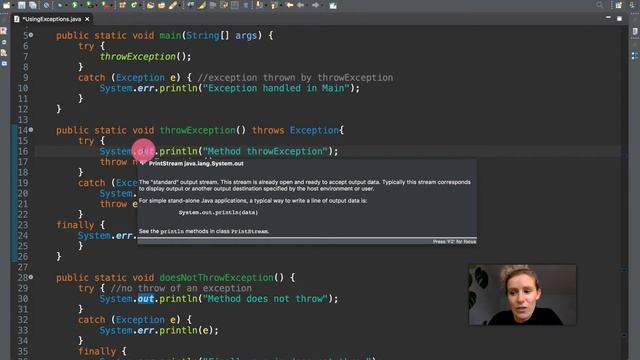Open the Task List icon in right sidebar
640x360 pixels.
(635, 31)
